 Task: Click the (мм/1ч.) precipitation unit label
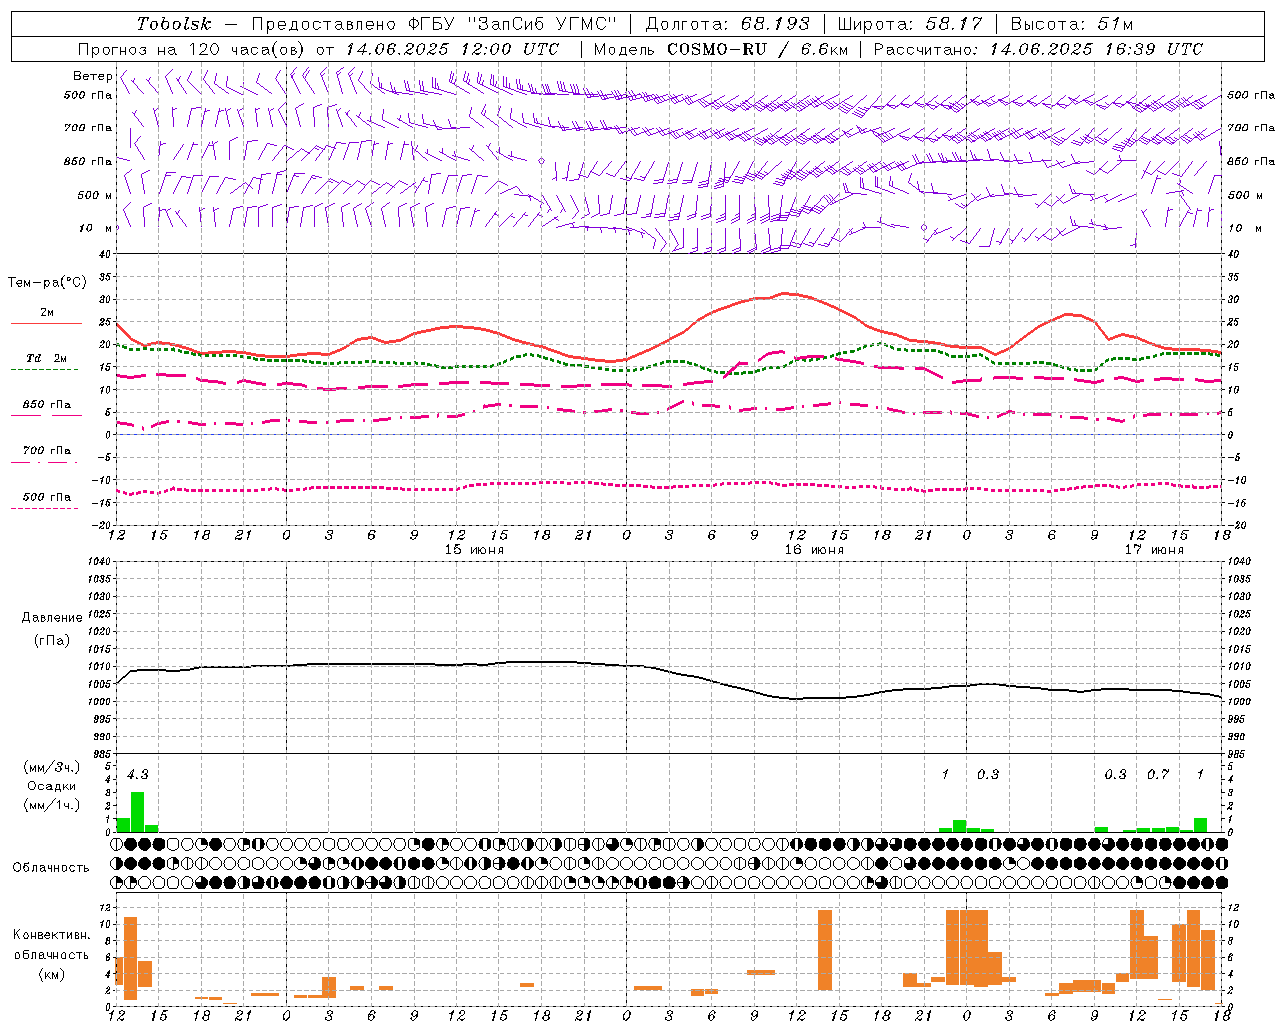point(53,805)
